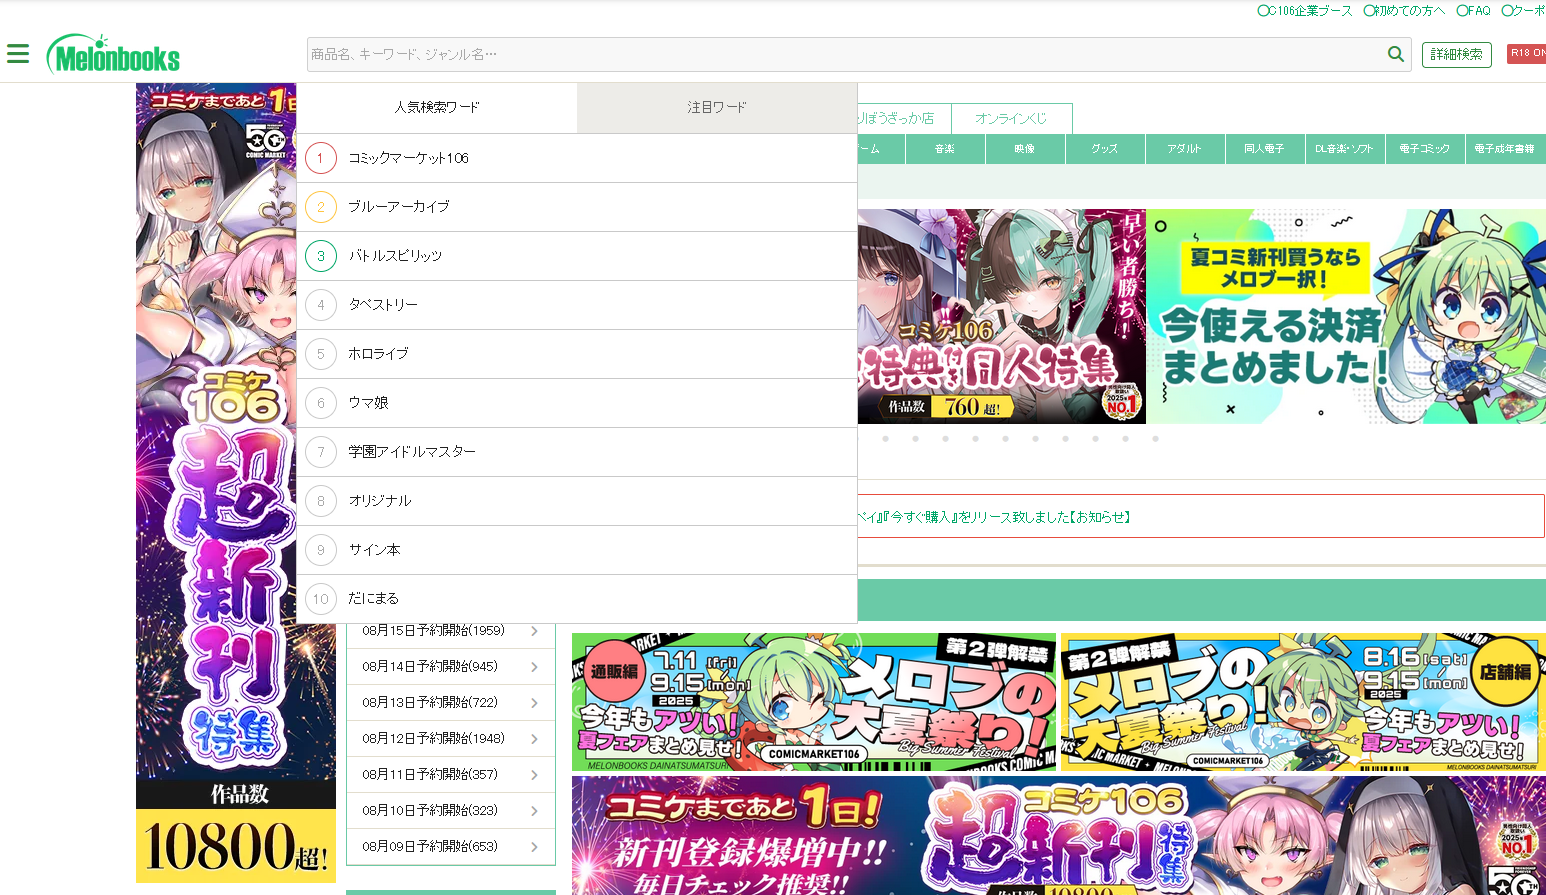Open the アダルト category
Screen dimensions: 1546x895
point(1185,149)
